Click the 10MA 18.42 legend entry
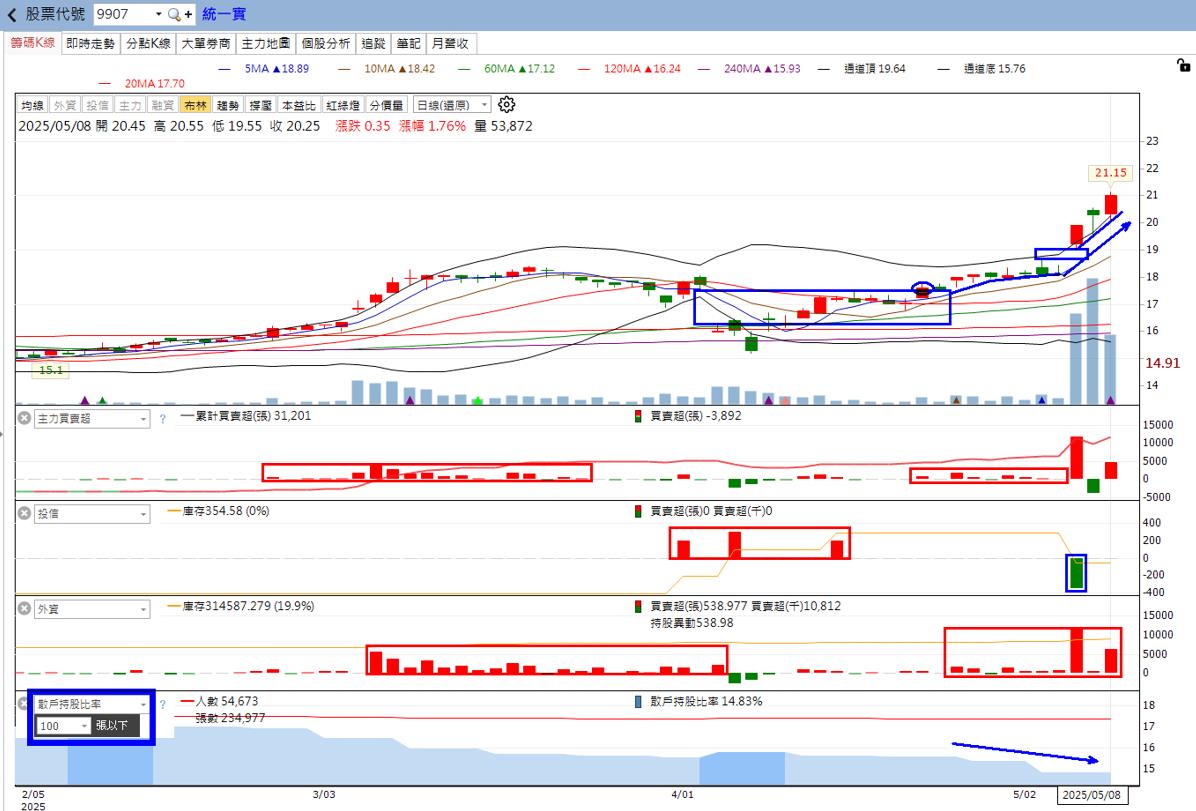This screenshot has height=811, width=1196. [386, 69]
